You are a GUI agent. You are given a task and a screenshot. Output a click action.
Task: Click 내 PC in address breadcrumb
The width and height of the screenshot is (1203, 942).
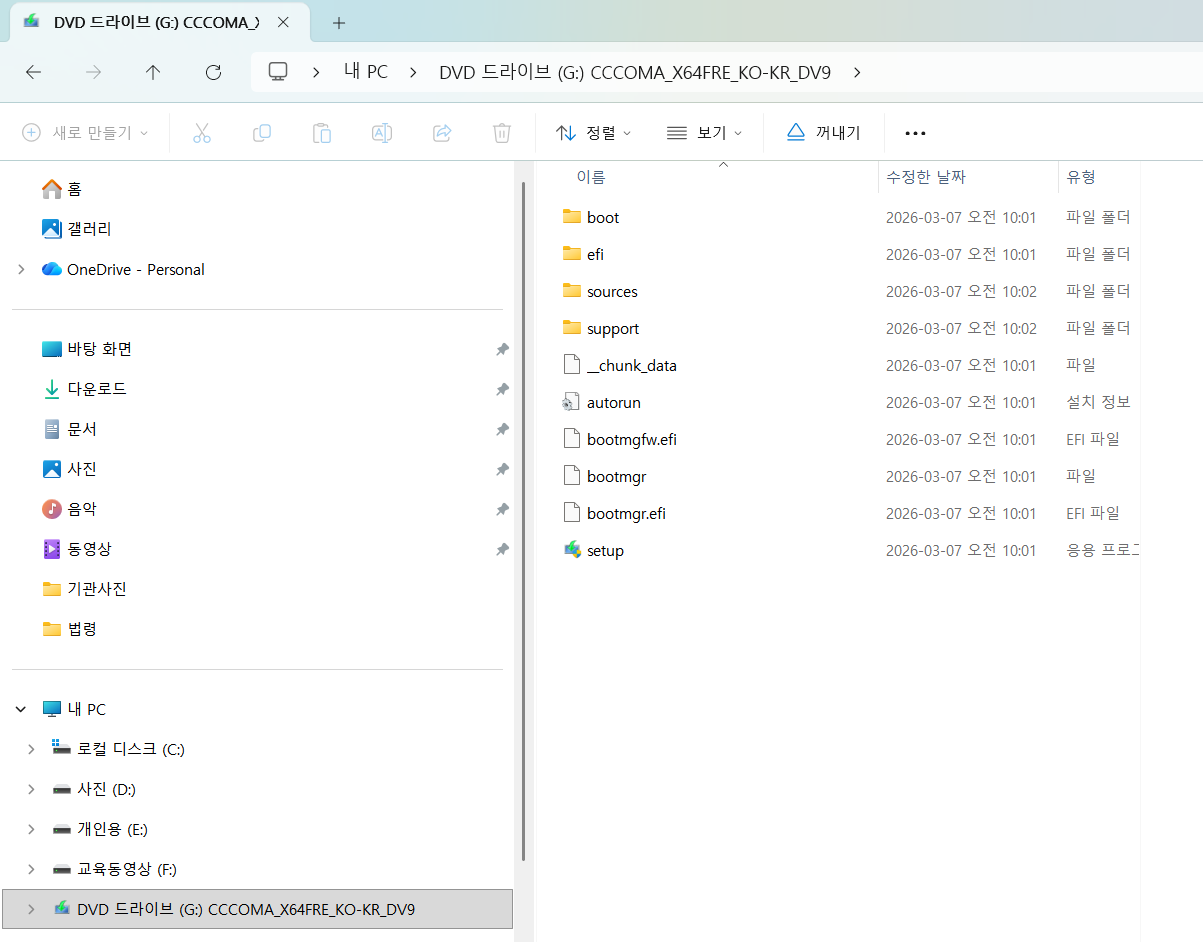(x=365, y=72)
